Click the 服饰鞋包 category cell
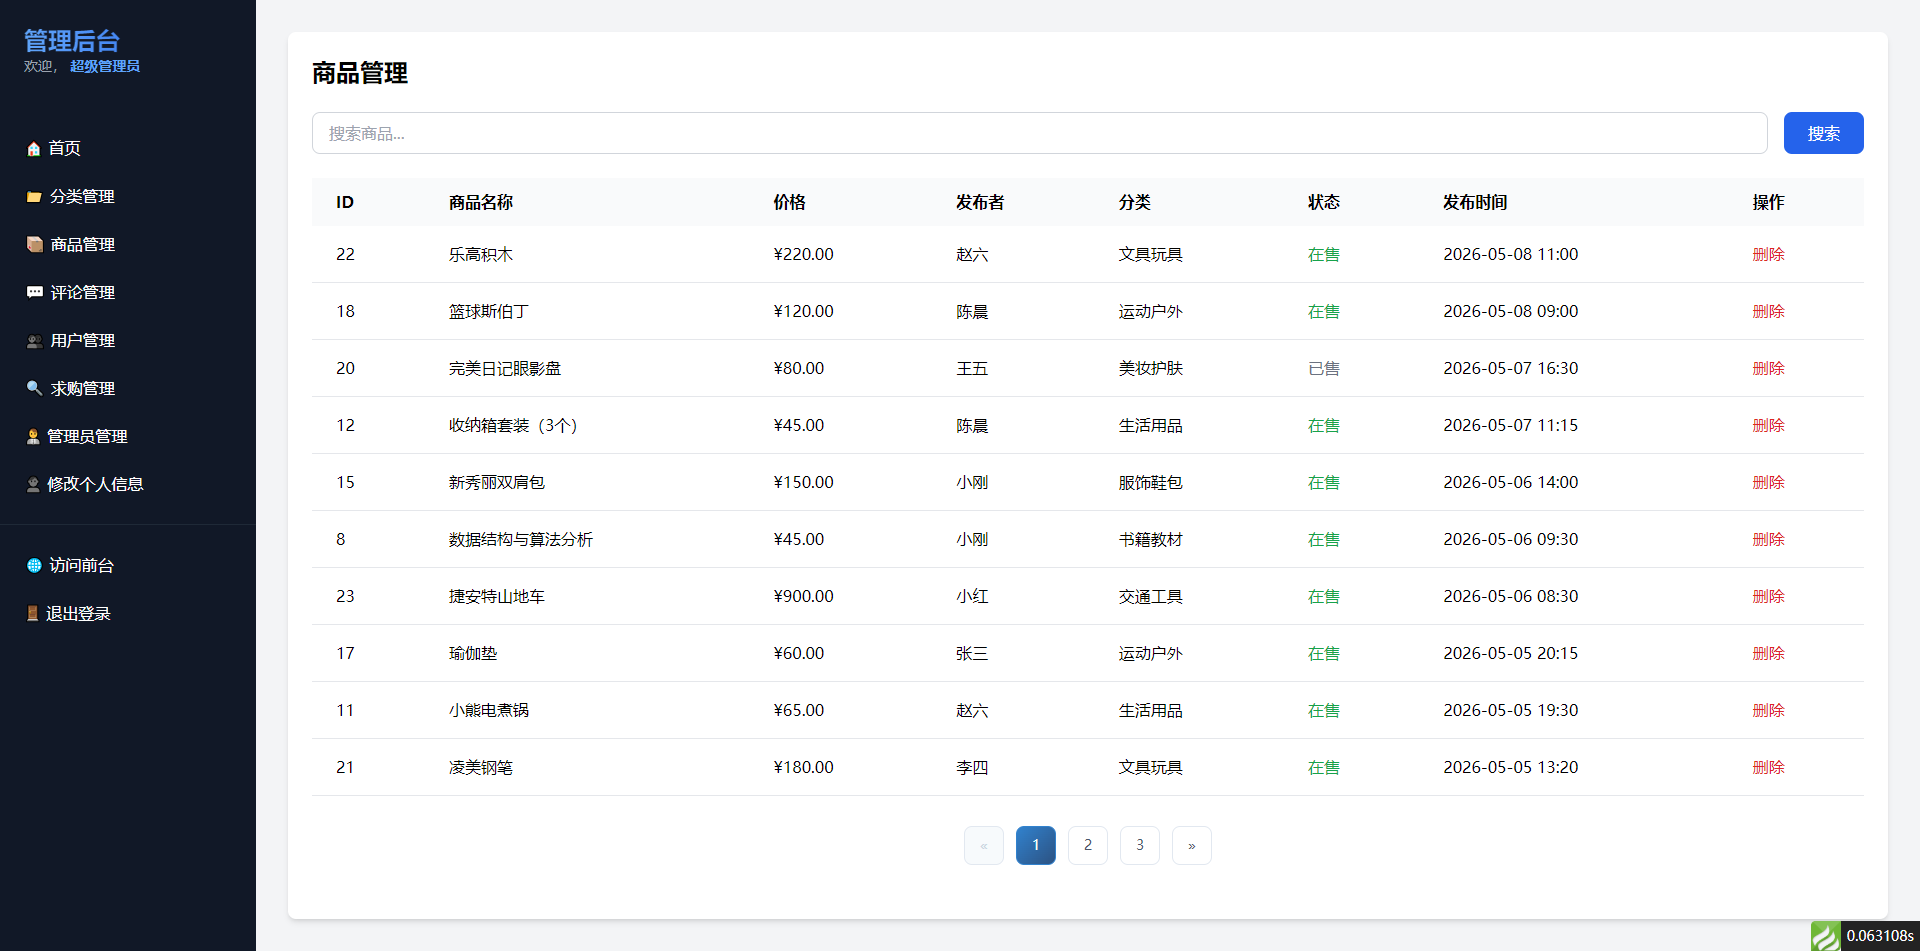The height and width of the screenshot is (951, 1920). pos(1151,482)
